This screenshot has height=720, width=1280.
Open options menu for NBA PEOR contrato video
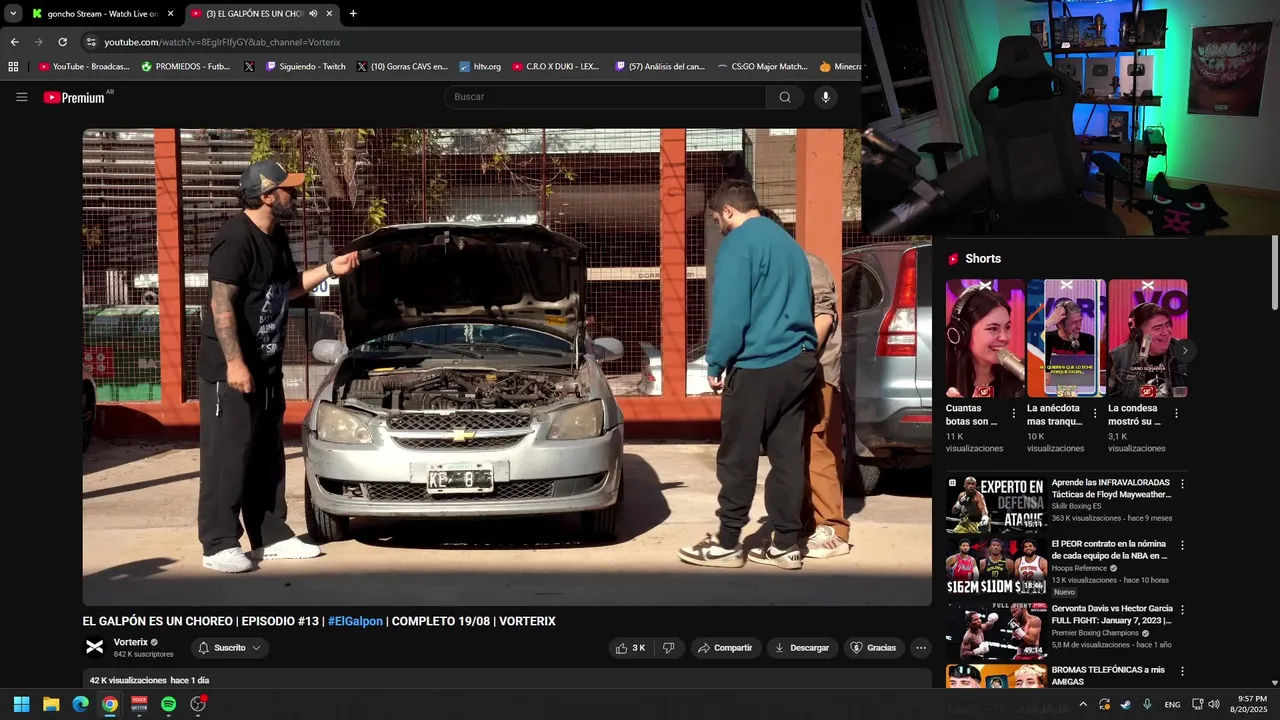1182,546
